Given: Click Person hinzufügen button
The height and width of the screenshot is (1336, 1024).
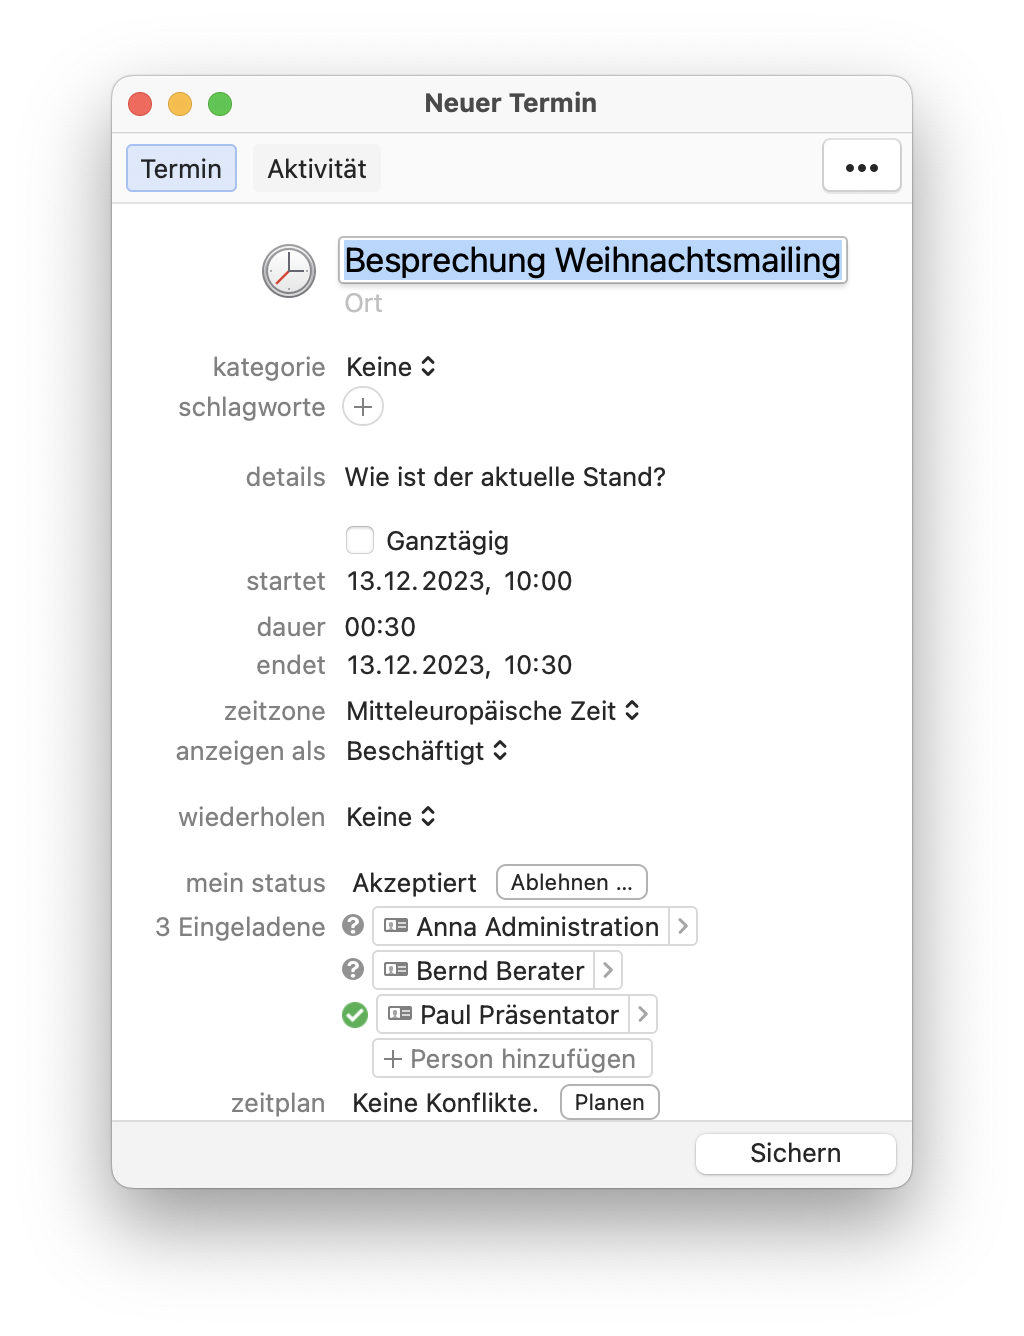Looking at the screenshot, I should click(x=512, y=1058).
